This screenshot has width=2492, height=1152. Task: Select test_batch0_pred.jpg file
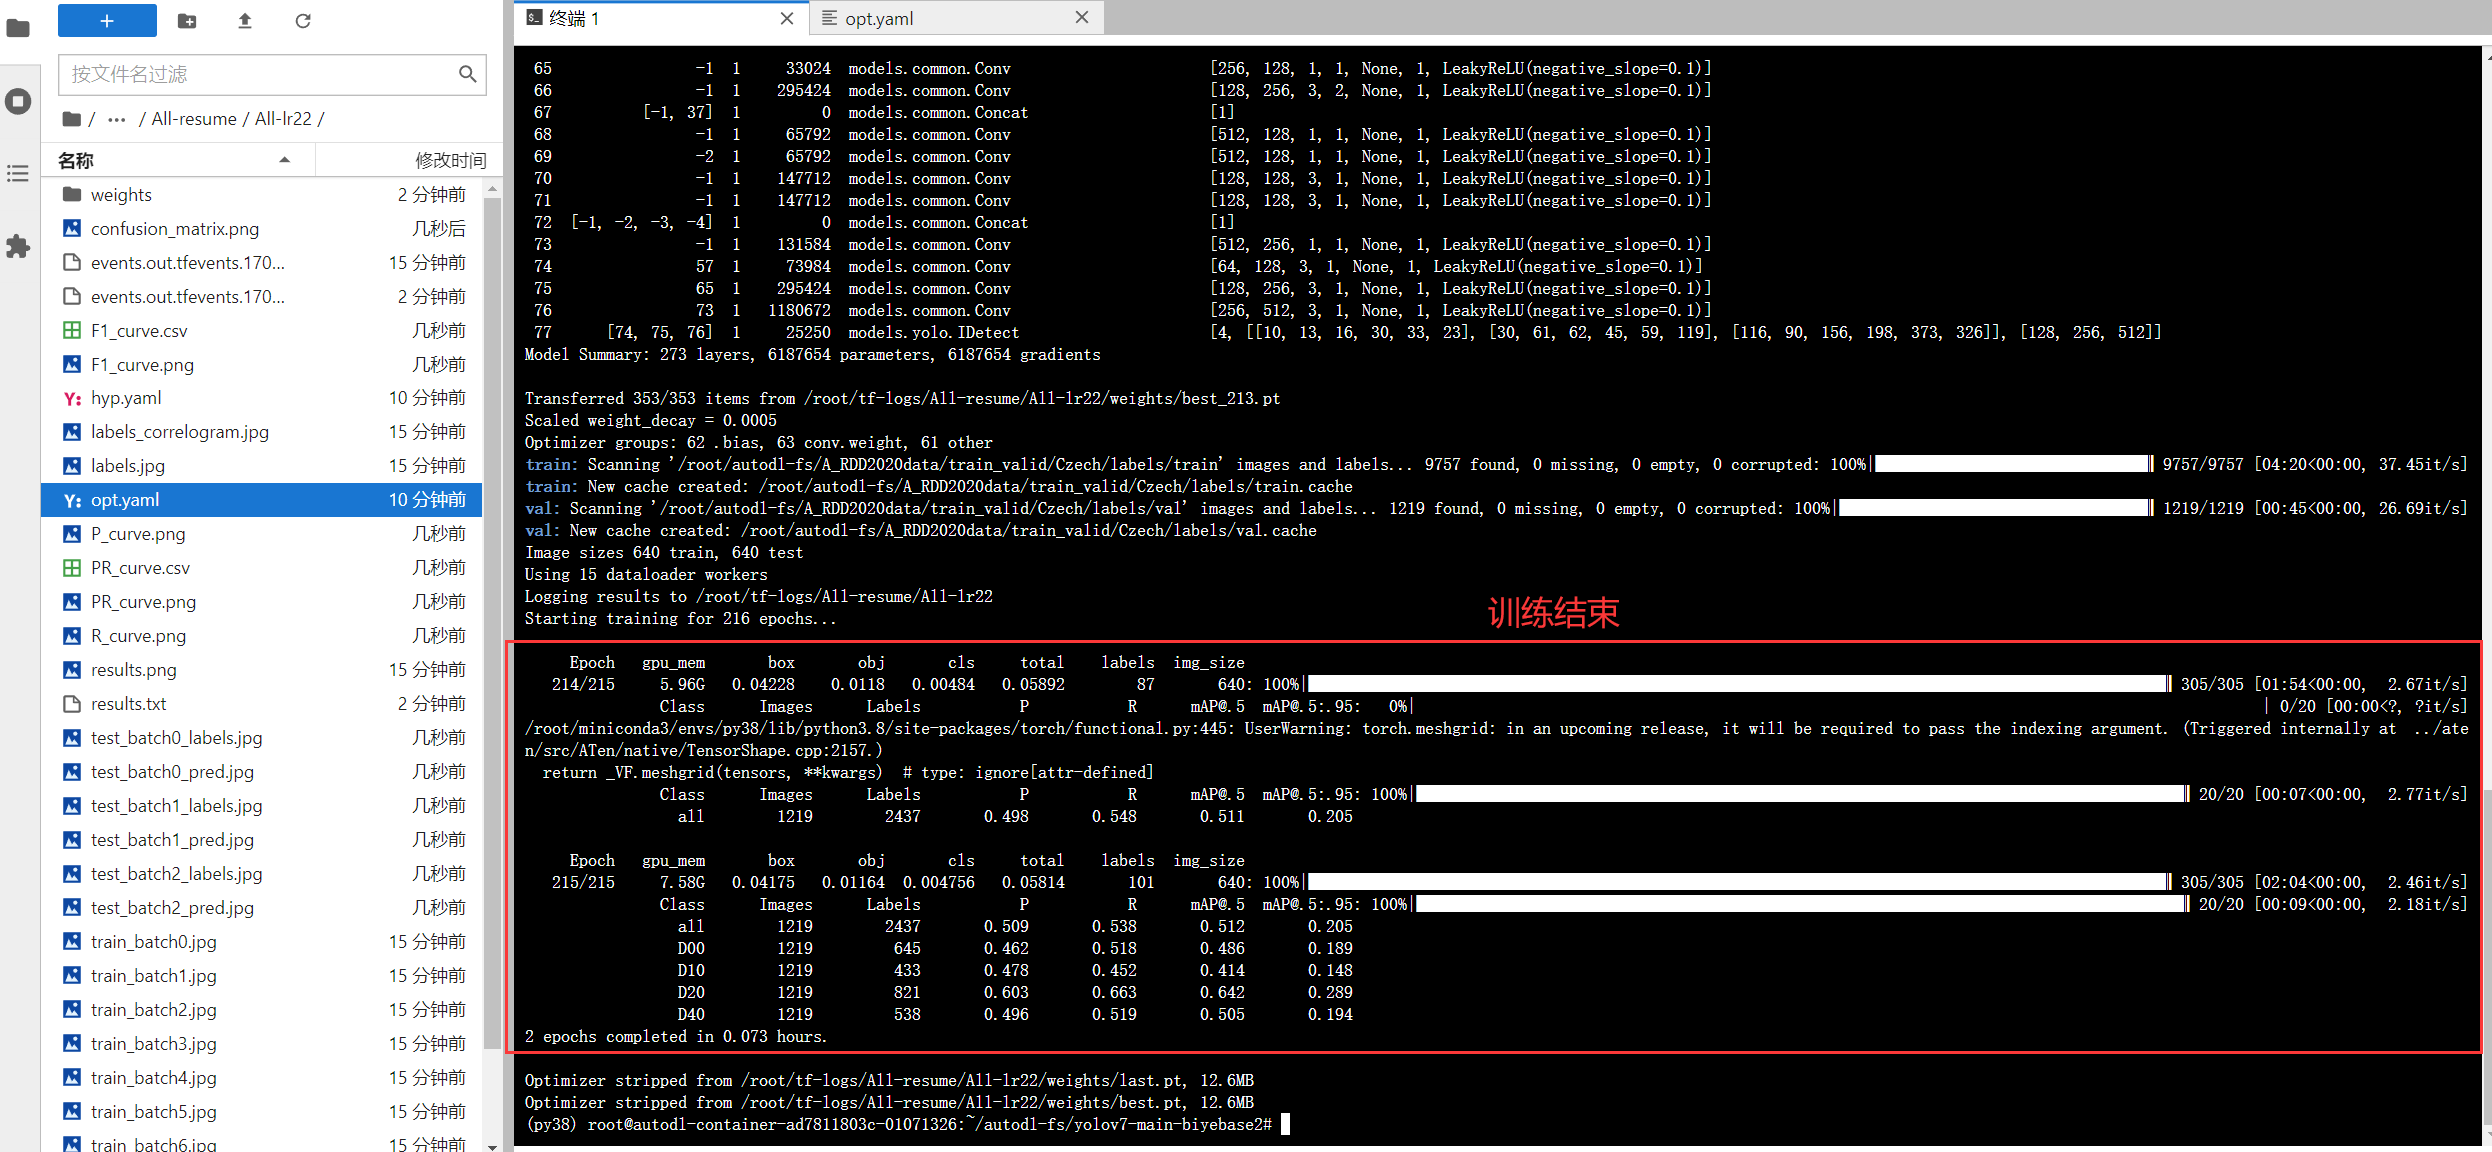point(262,772)
